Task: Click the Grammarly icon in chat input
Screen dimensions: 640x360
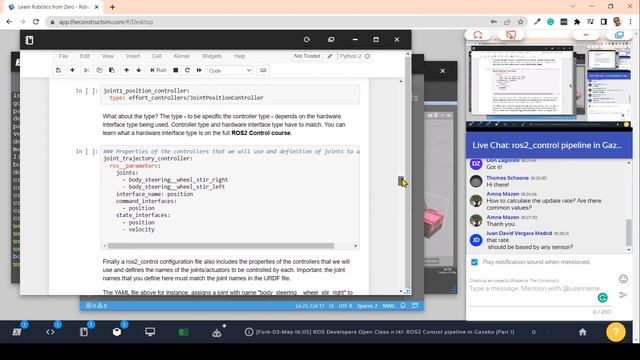Action: [x=602, y=298]
